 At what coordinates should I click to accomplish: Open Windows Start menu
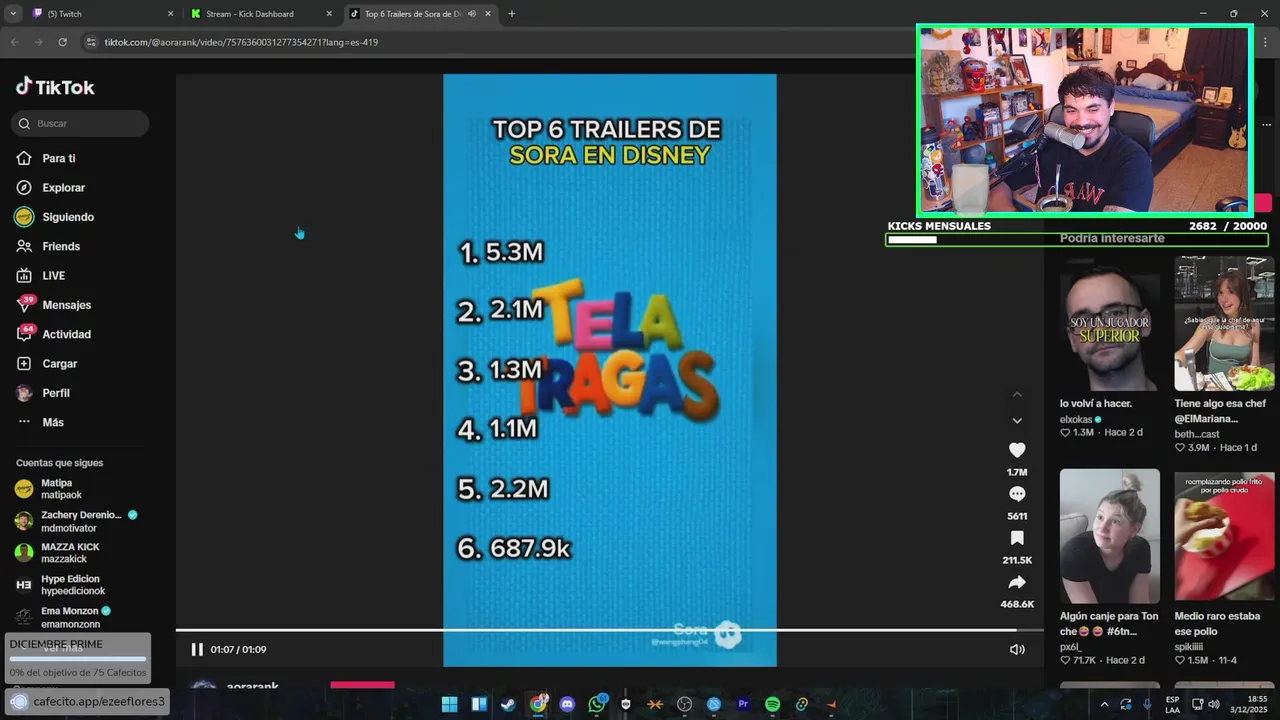(449, 704)
